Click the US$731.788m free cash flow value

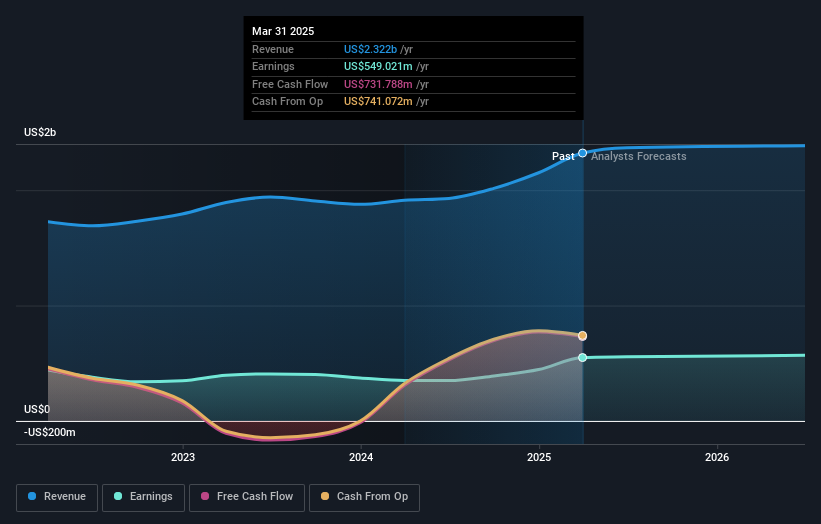click(x=378, y=84)
